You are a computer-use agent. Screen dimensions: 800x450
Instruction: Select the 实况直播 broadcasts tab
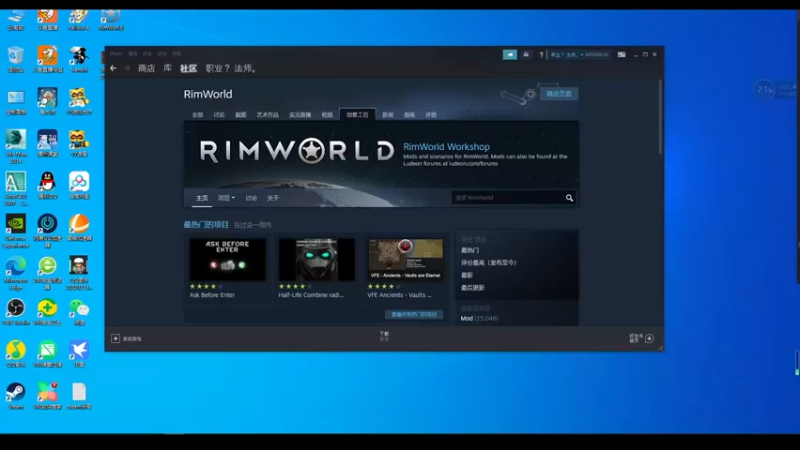(300, 115)
